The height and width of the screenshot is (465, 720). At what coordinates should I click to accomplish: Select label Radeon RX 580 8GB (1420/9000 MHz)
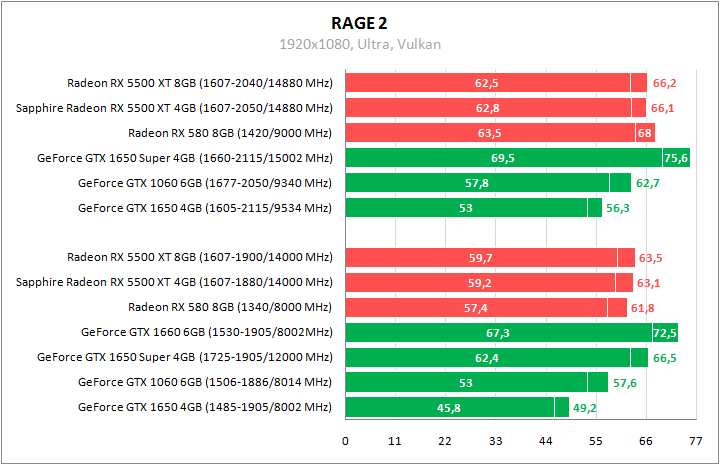[x=230, y=133]
